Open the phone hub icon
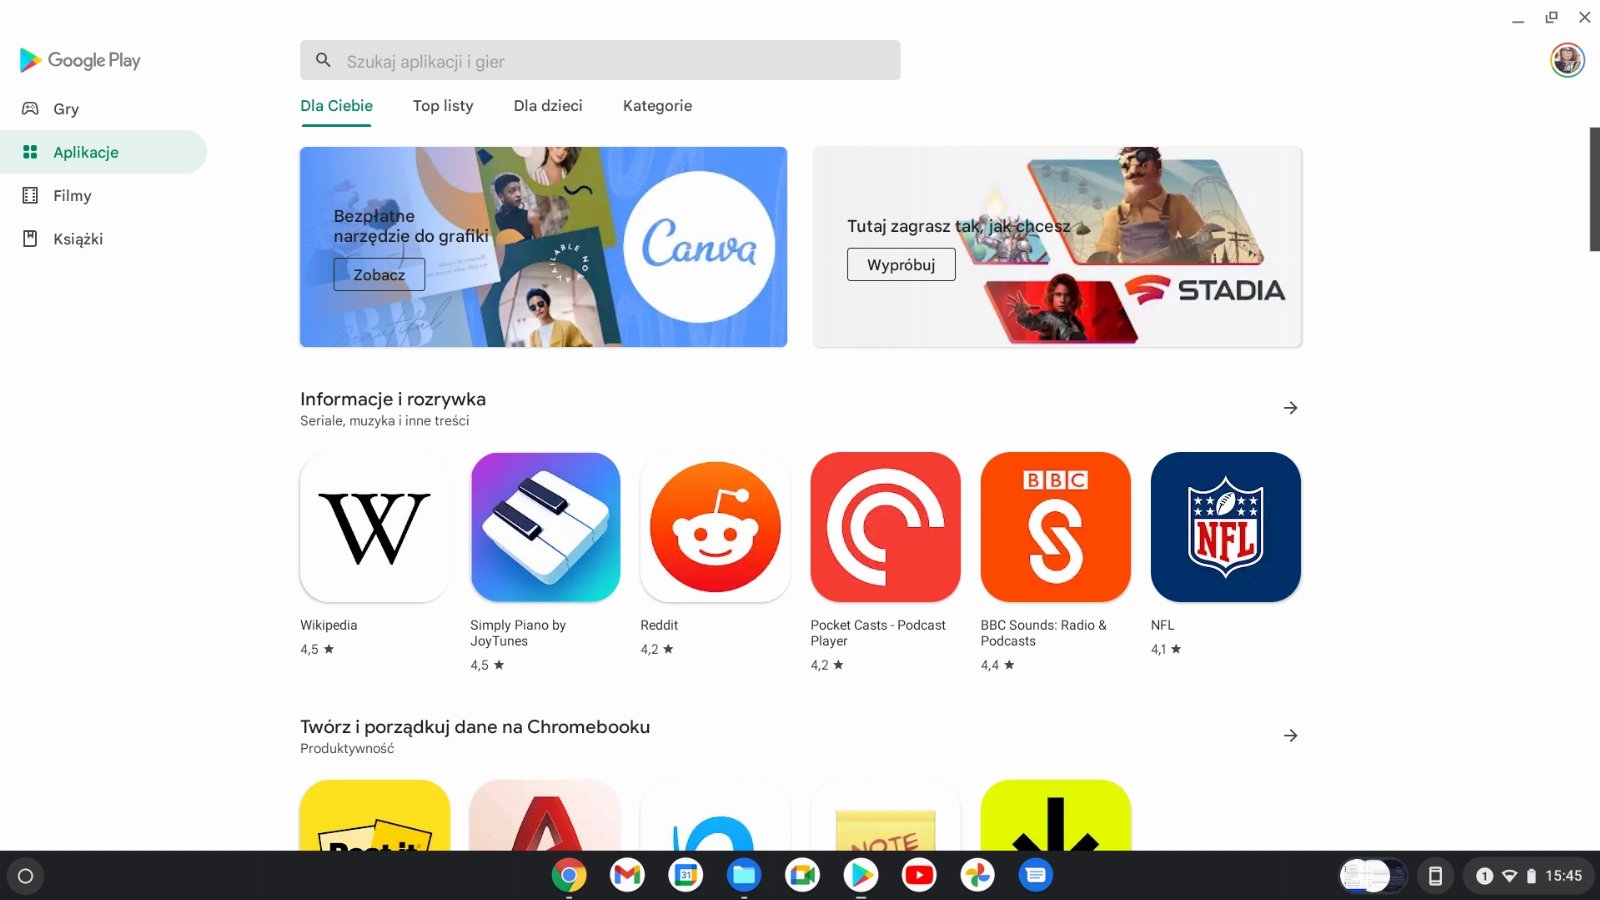 pos(1435,876)
